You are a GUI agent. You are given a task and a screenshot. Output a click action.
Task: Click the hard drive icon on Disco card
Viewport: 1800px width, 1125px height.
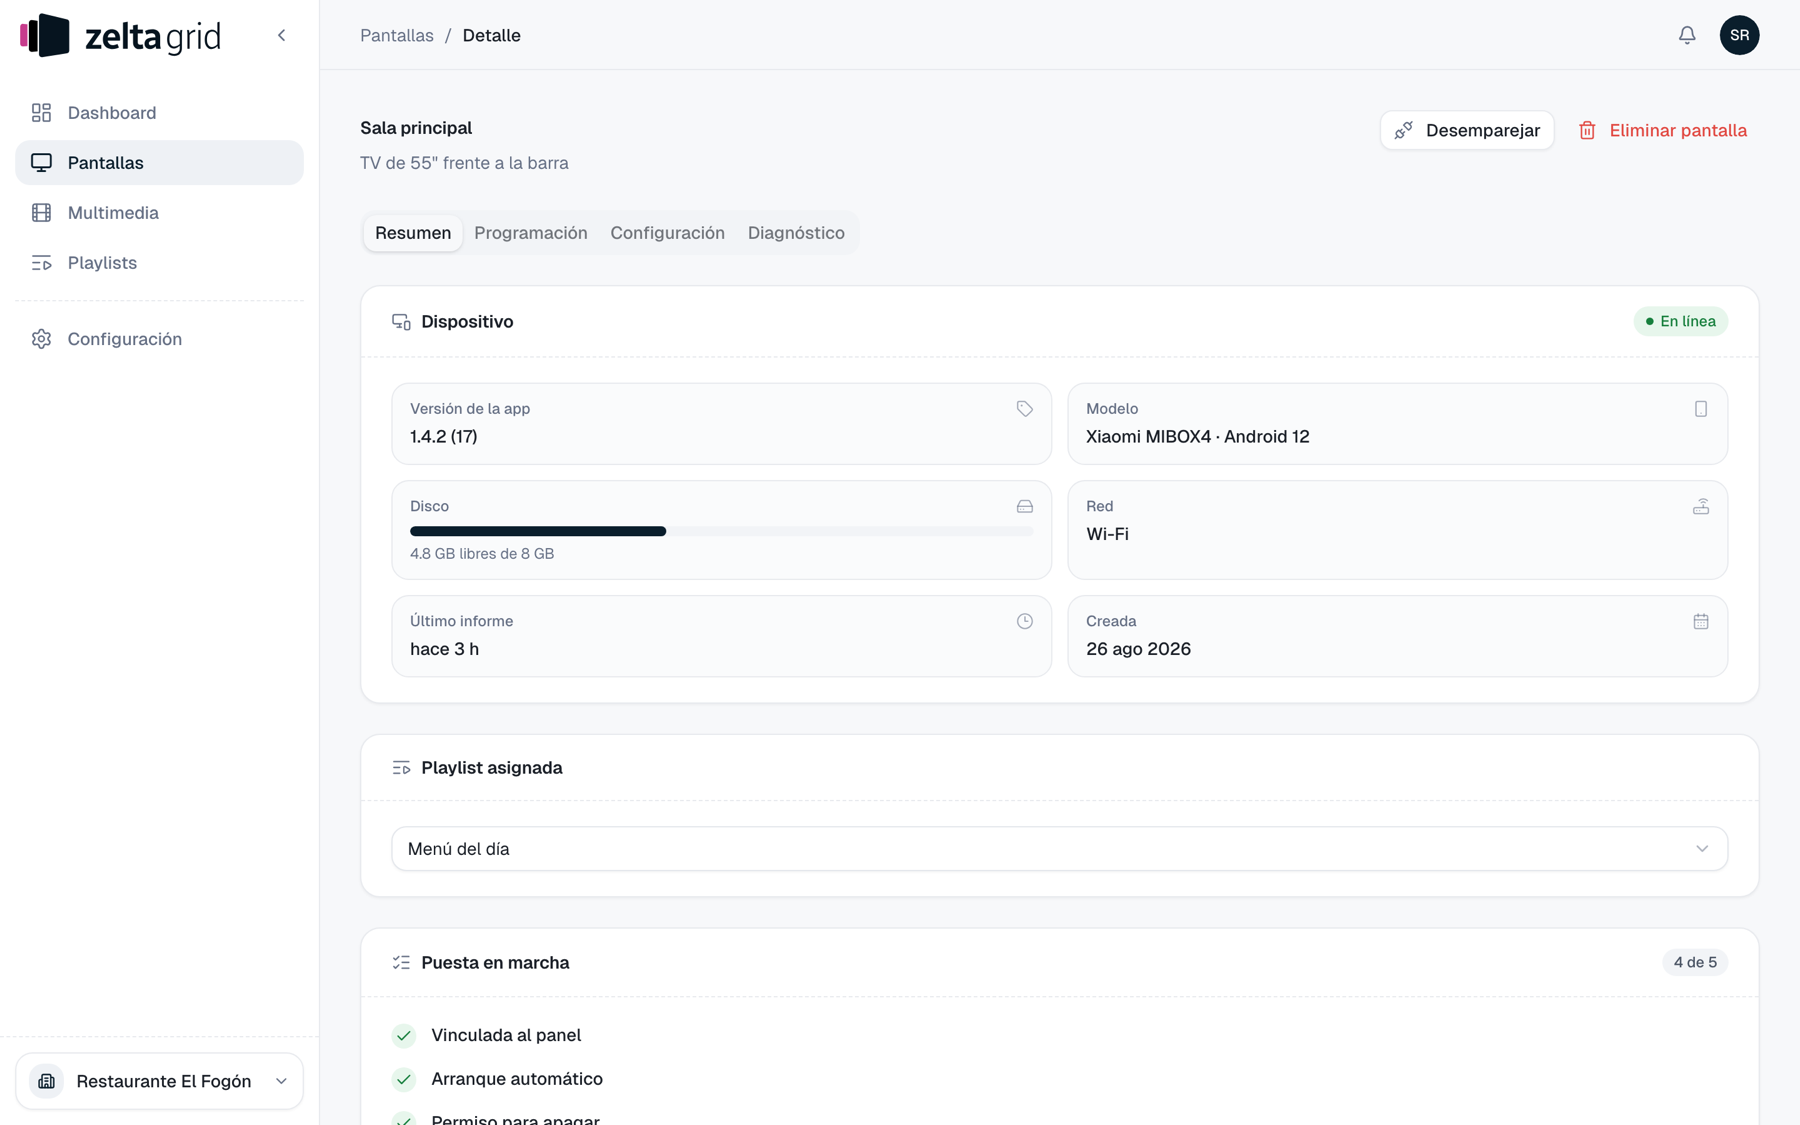point(1025,507)
